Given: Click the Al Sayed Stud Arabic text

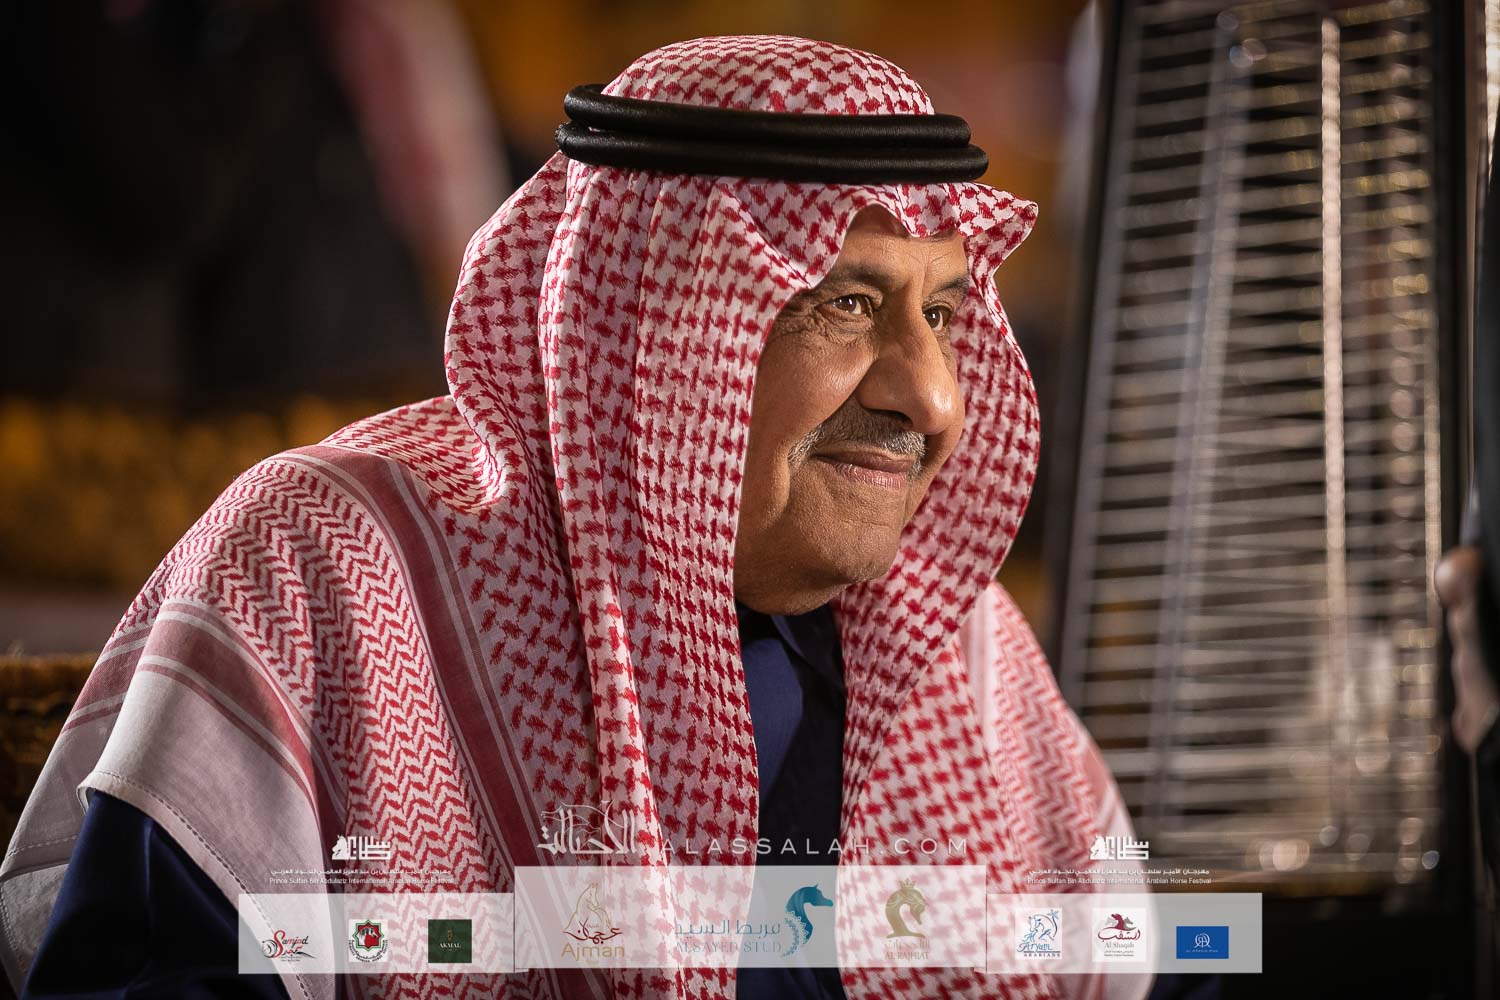Looking at the screenshot, I should [x=720, y=920].
